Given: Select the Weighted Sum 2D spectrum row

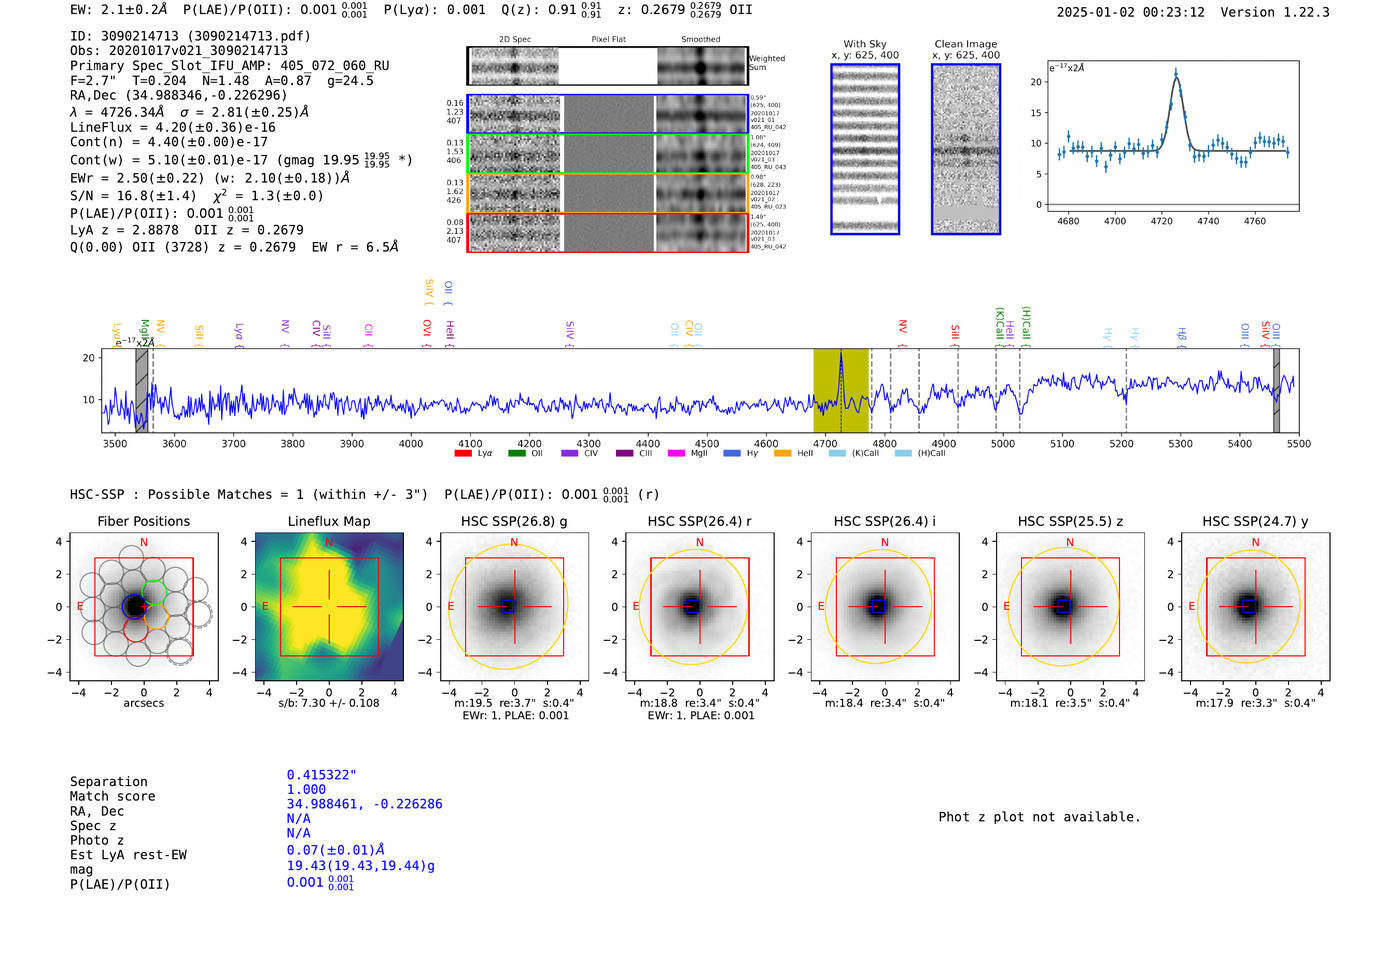Looking at the screenshot, I should point(607,66).
